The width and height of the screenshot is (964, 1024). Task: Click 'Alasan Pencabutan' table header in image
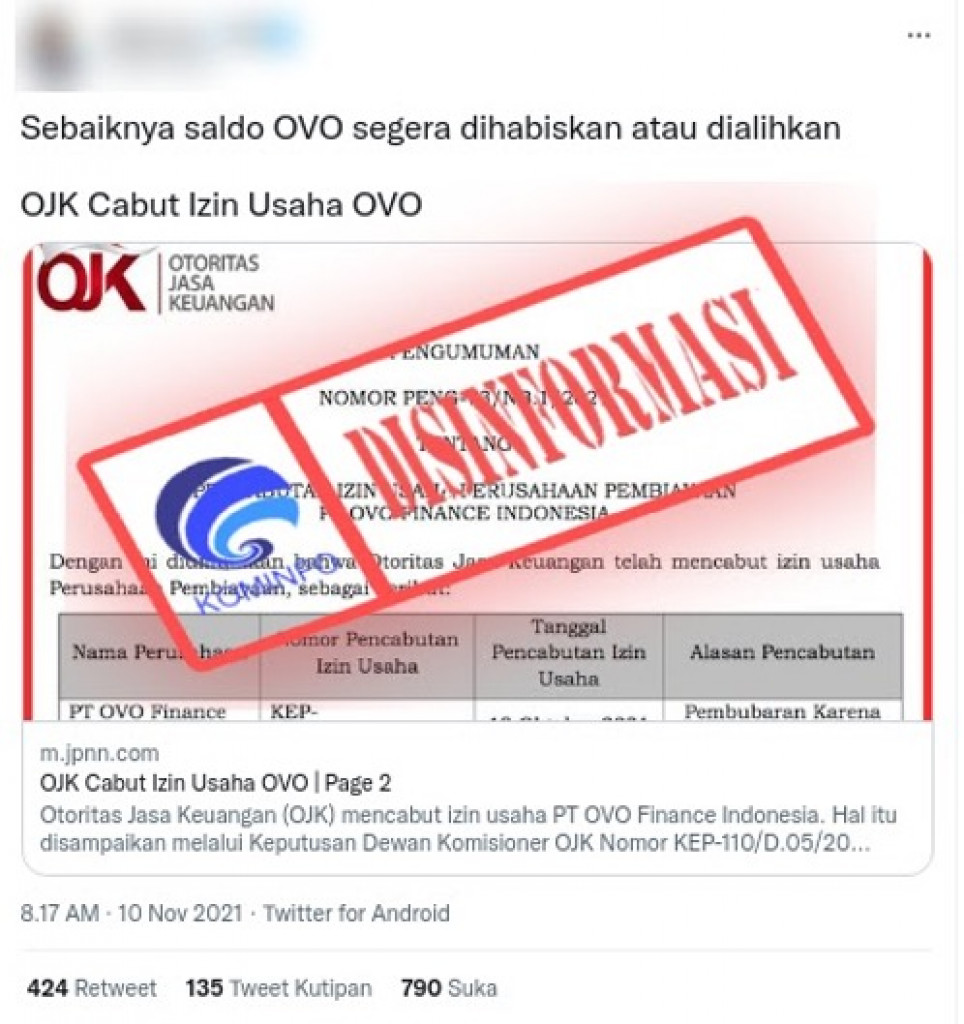coord(782,652)
